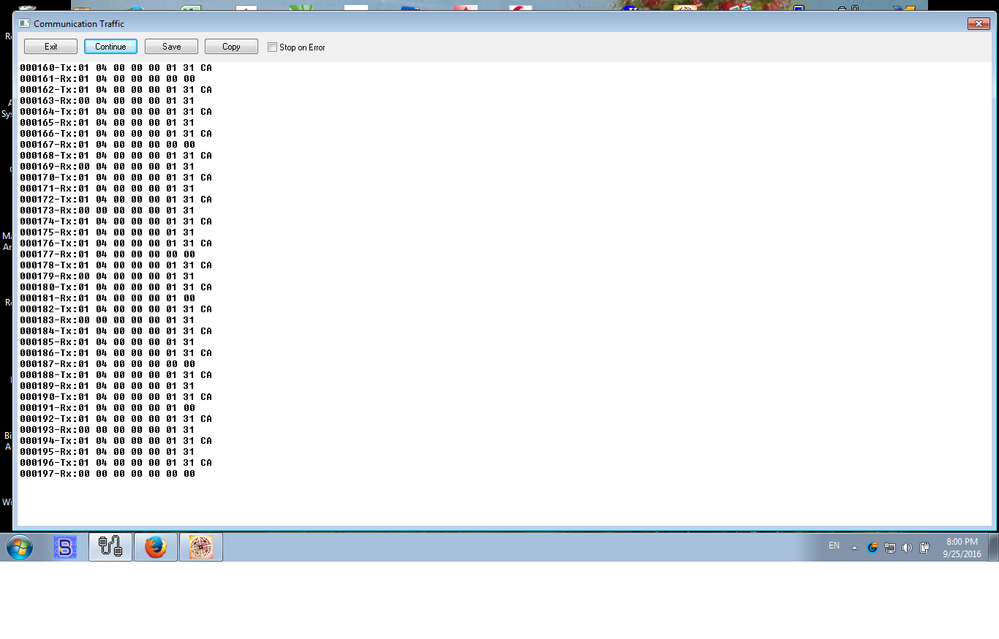Open Firefox from the taskbar
Screen dimensions: 999x639
(x=155, y=547)
